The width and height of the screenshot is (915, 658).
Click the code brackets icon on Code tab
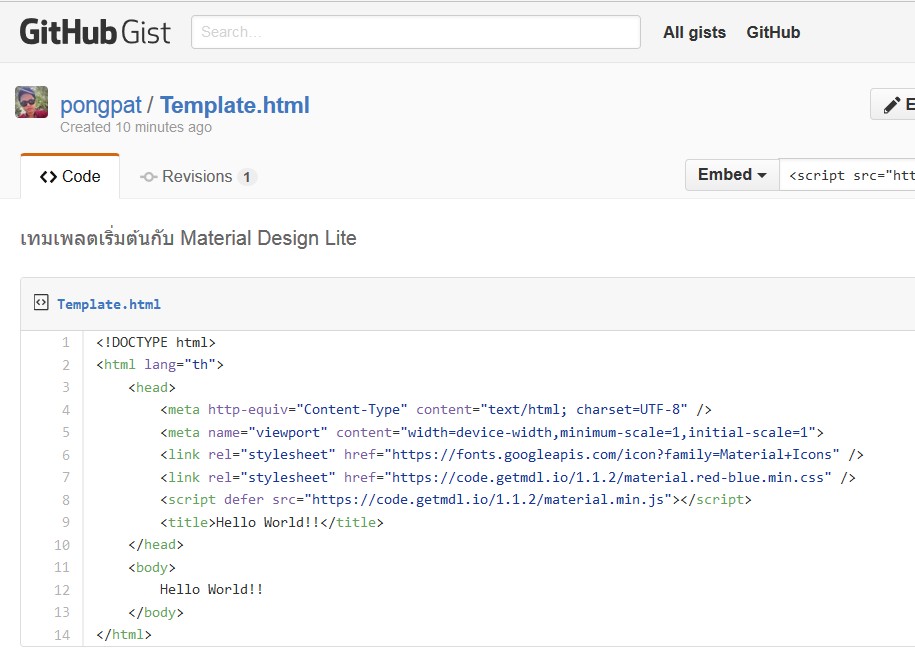49,176
